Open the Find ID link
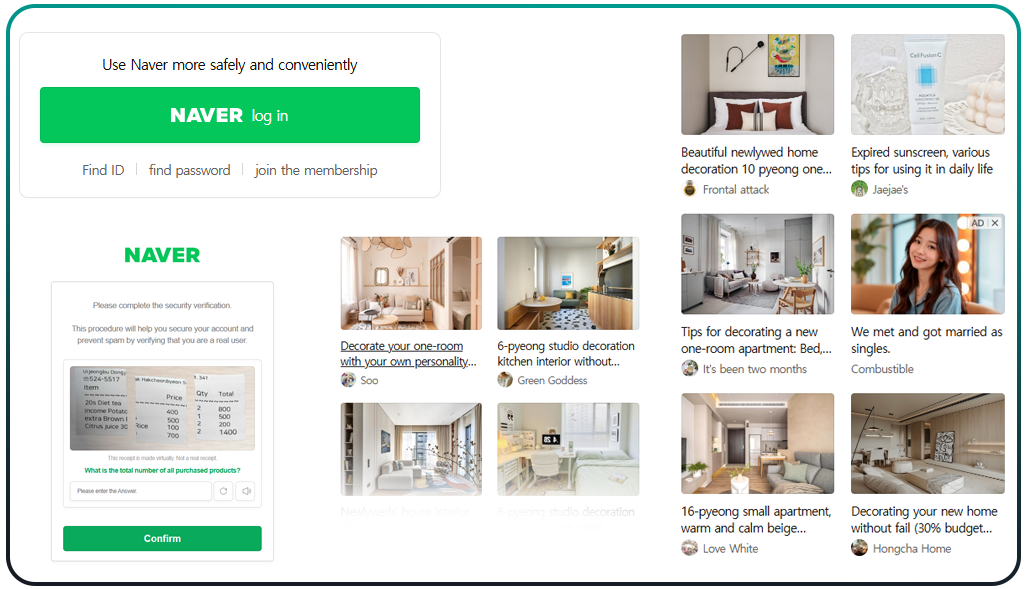Screen dimensions: 1026x589 tap(103, 170)
